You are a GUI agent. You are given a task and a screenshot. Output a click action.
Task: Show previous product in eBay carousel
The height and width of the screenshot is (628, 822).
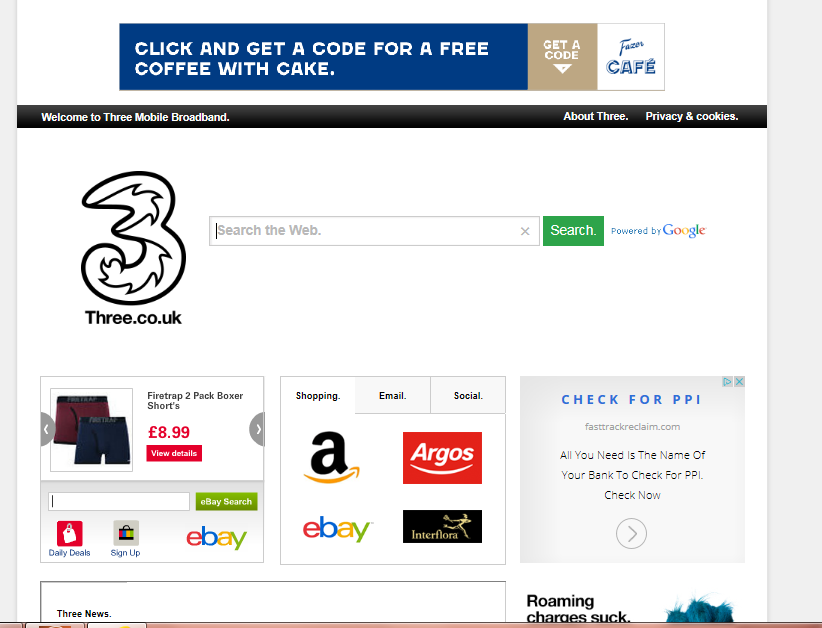(47, 429)
